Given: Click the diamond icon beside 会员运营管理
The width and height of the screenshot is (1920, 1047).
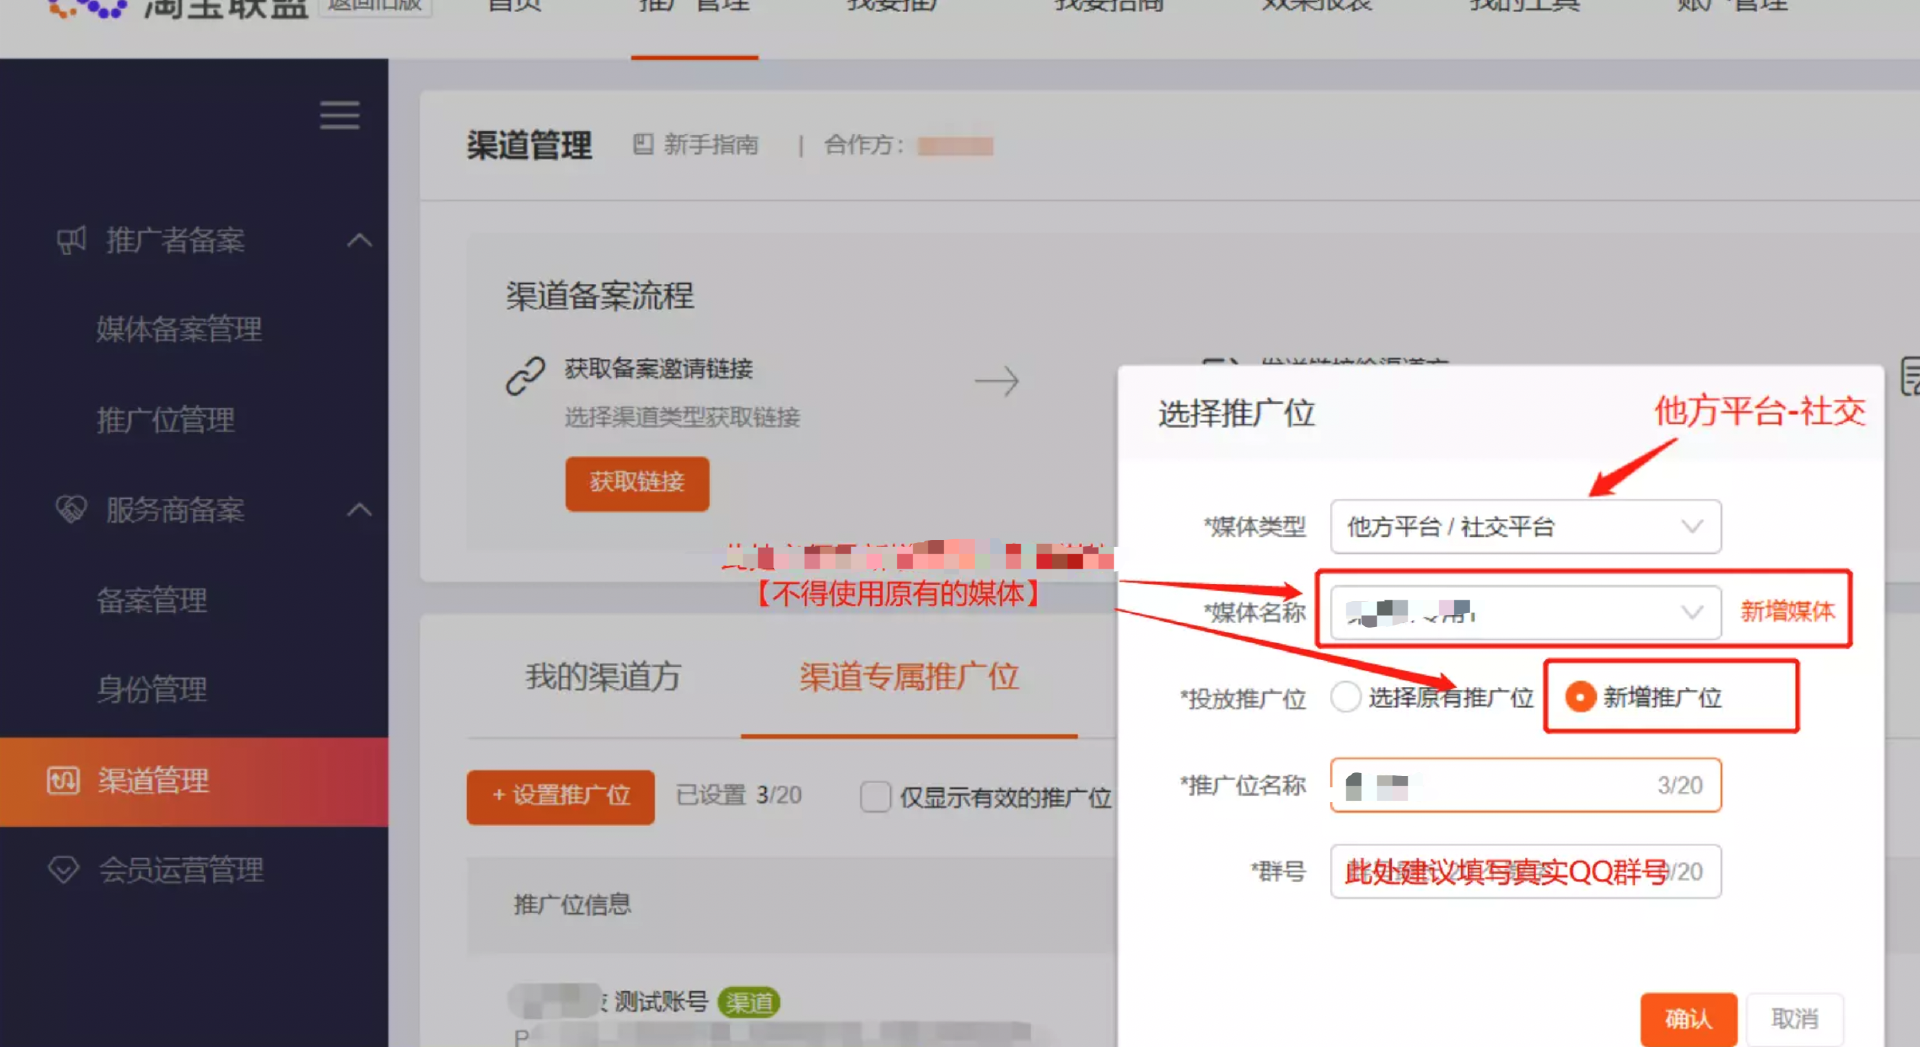Looking at the screenshot, I should [x=63, y=870].
